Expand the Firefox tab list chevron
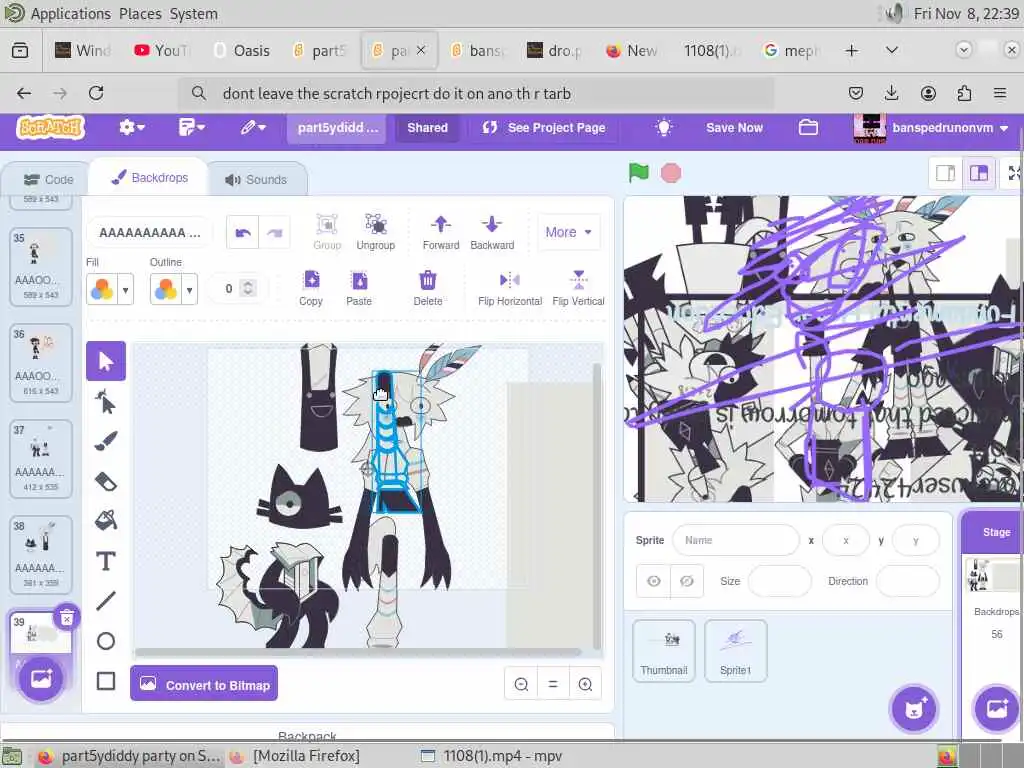The image size is (1024, 768). point(891,50)
